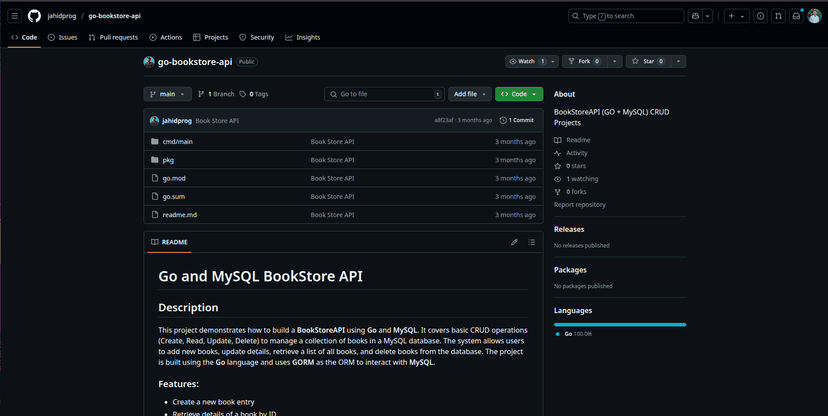This screenshot has width=828, height=416.
Task: Open the README outline list icon
Action: (x=531, y=242)
